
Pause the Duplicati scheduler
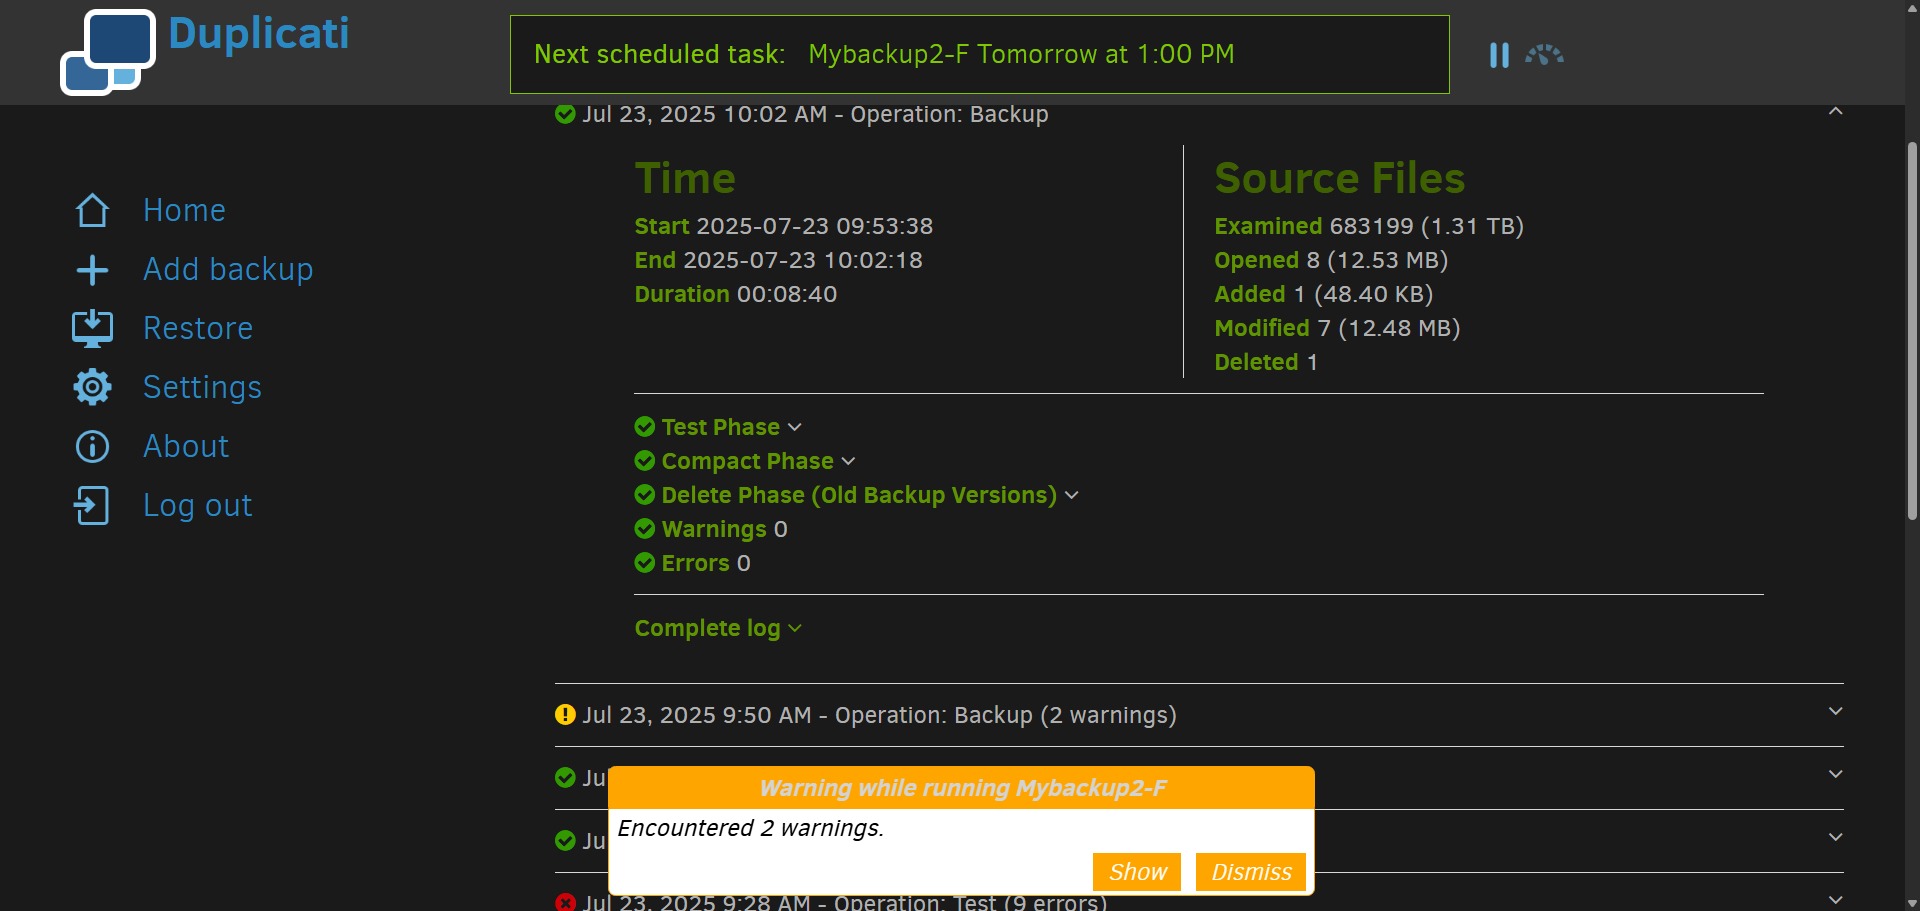tap(1499, 55)
